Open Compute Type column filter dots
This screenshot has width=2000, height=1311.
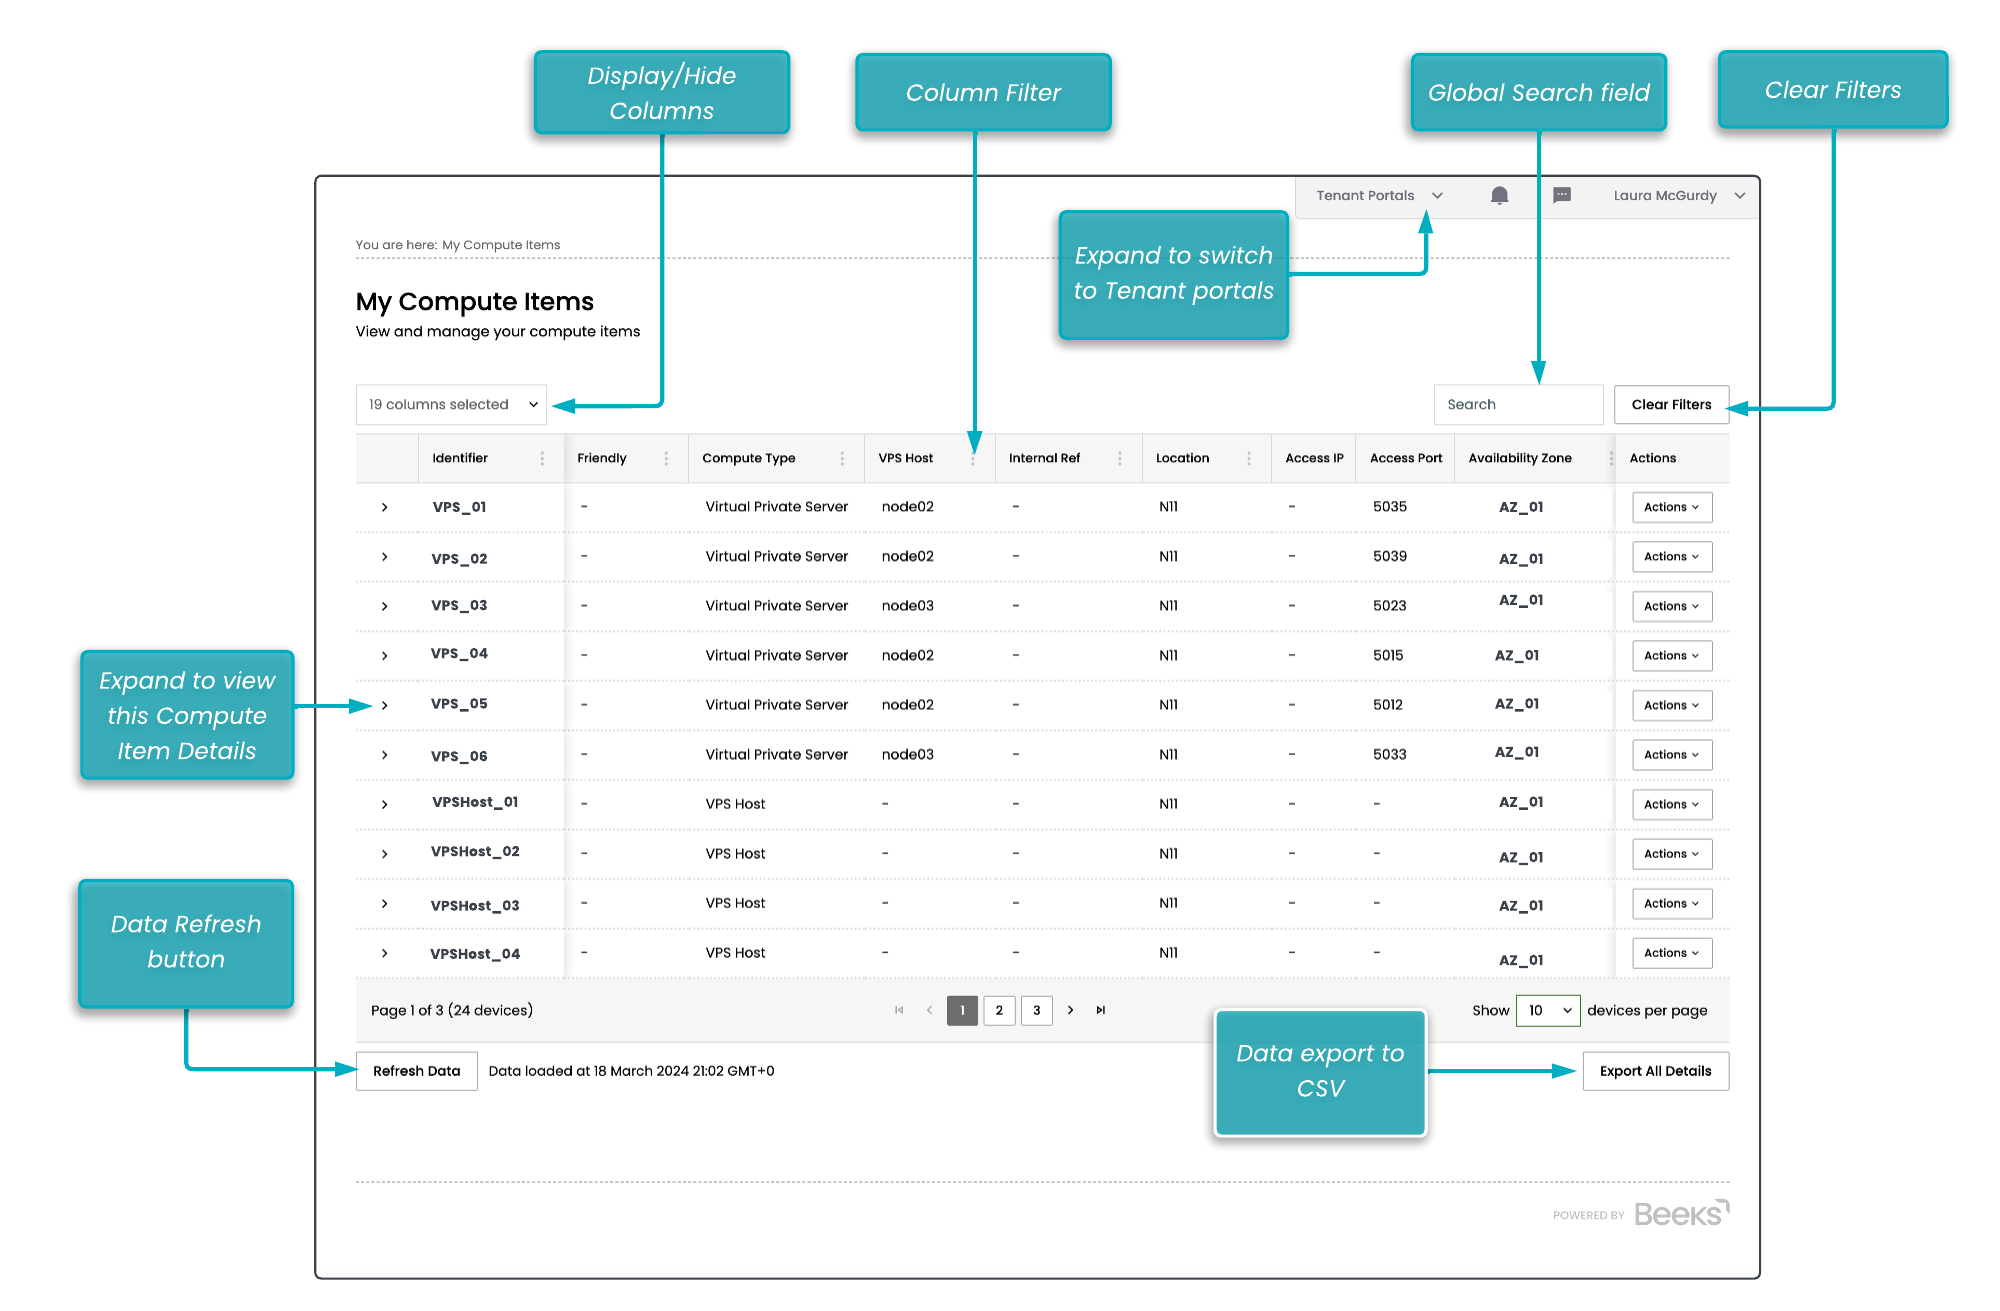click(841, 458)
